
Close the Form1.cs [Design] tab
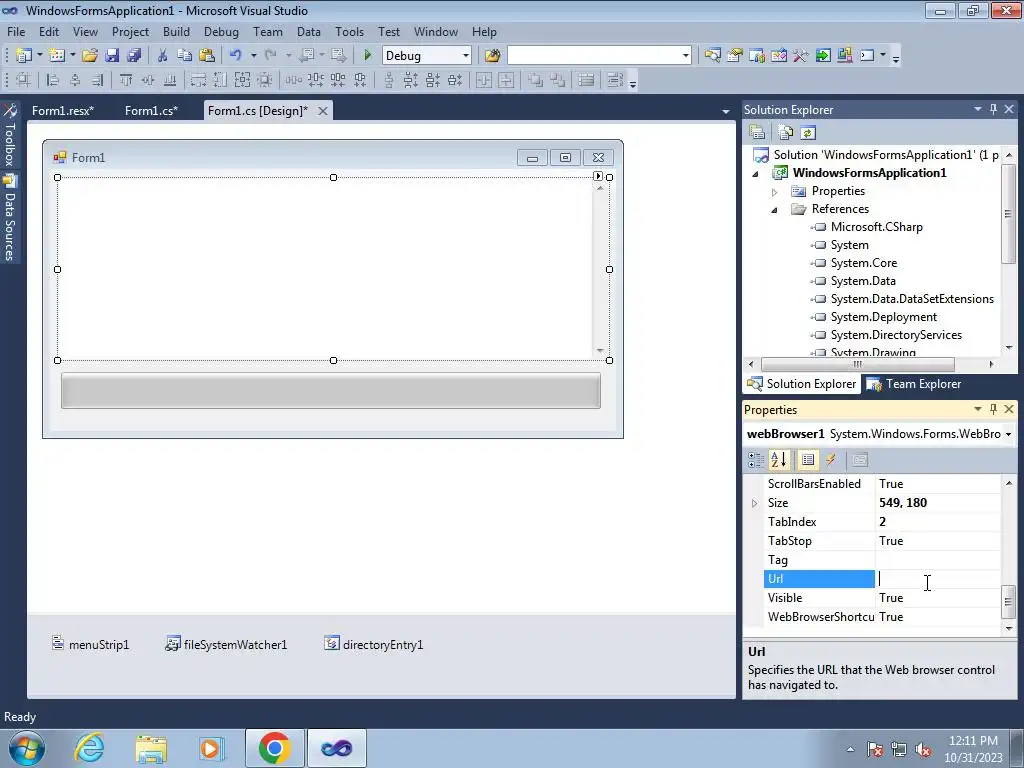point(323,111)
